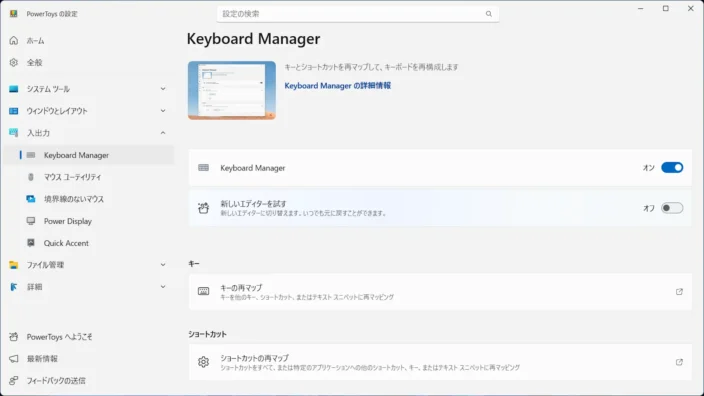This screenshot has width=704, height=396.
Task: Collapse the 入出力 section chevron
Action: [x=163, y=133]
